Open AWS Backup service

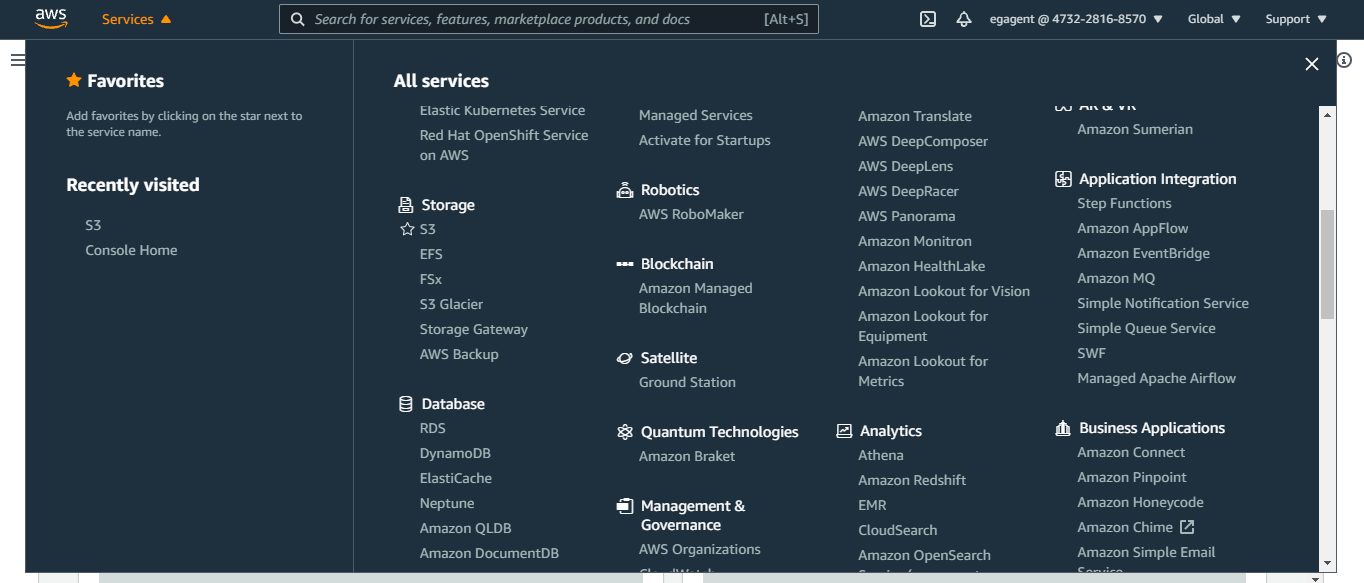point(459,354)
